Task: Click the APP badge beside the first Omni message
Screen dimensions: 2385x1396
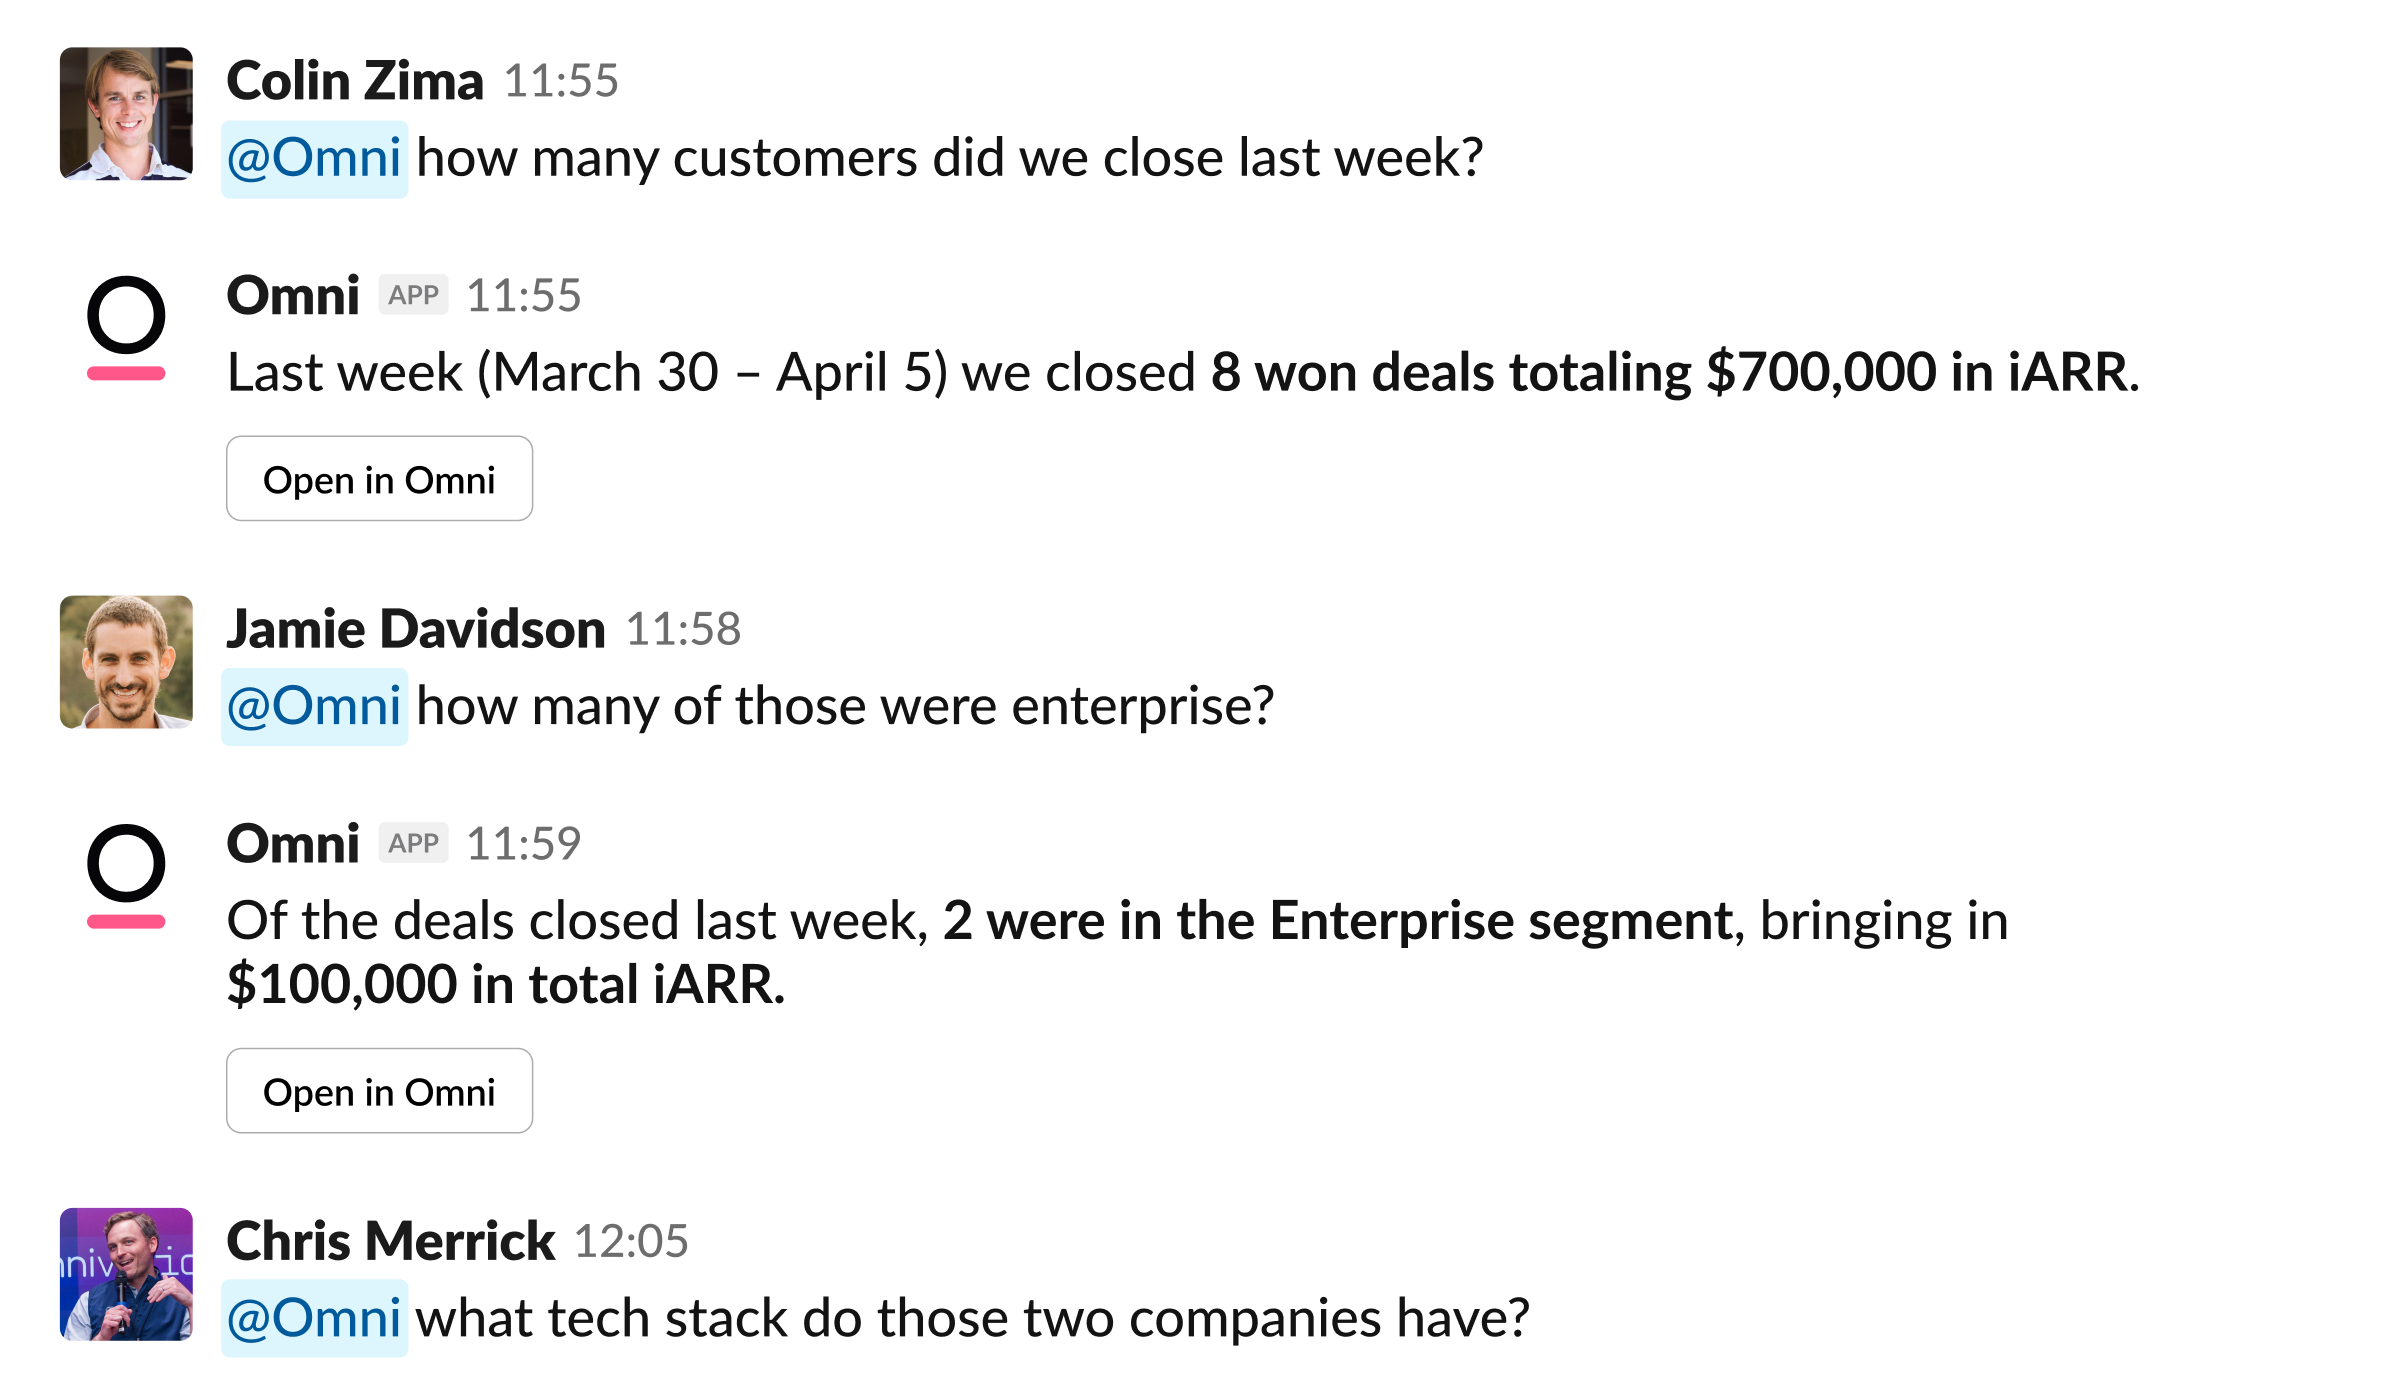Action: click(417, 293)
